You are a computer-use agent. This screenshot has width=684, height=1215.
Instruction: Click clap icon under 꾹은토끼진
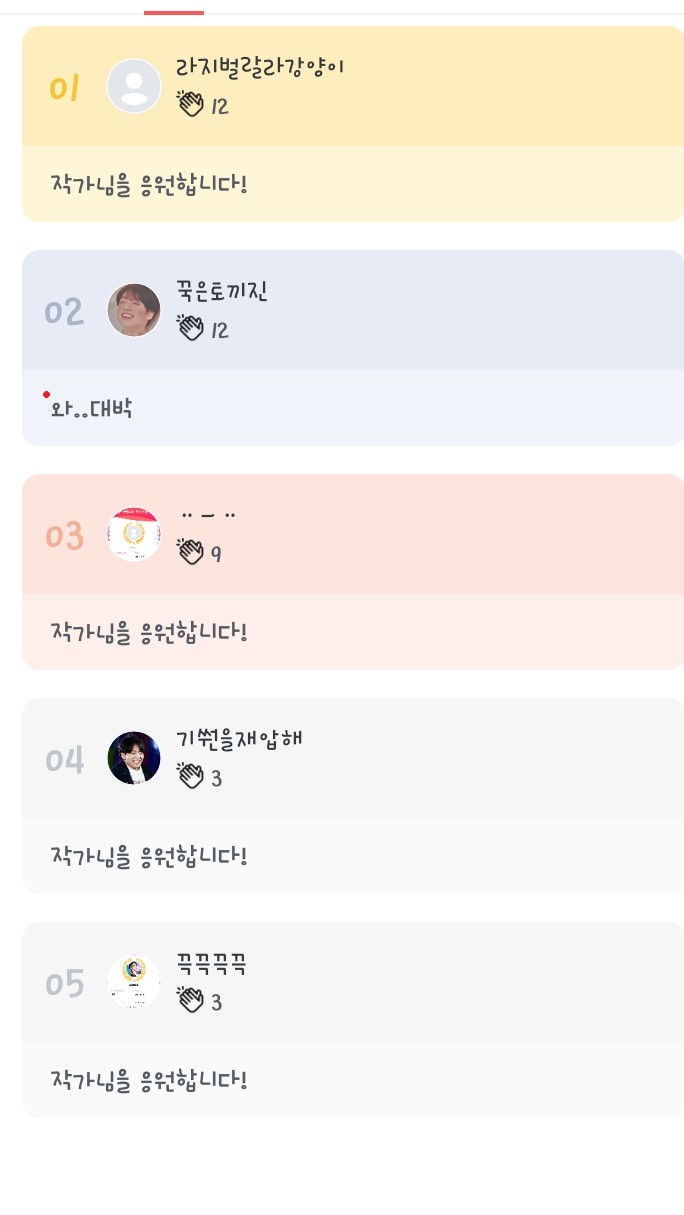[190, 328]
